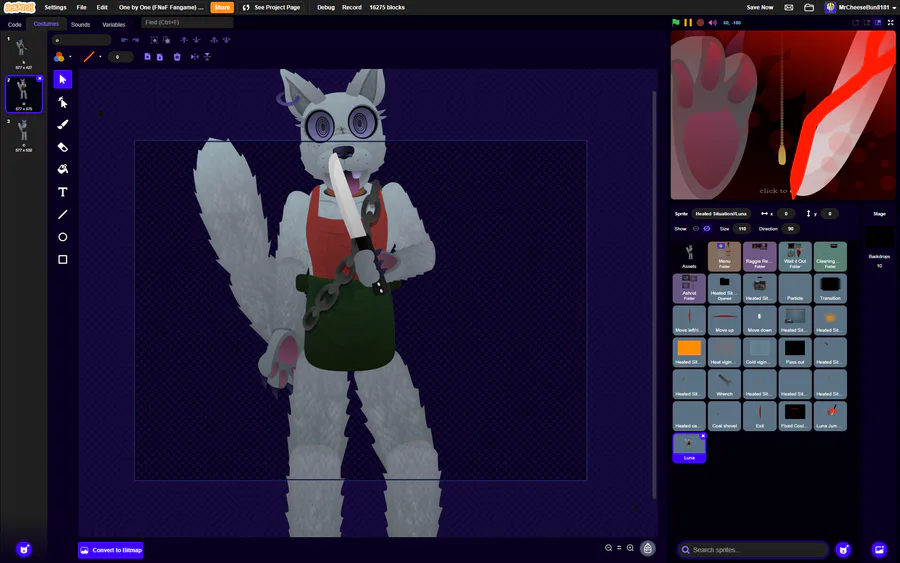The image size is (900, 563).
Task: Copy the selected shape
Action: pos(148,57)
